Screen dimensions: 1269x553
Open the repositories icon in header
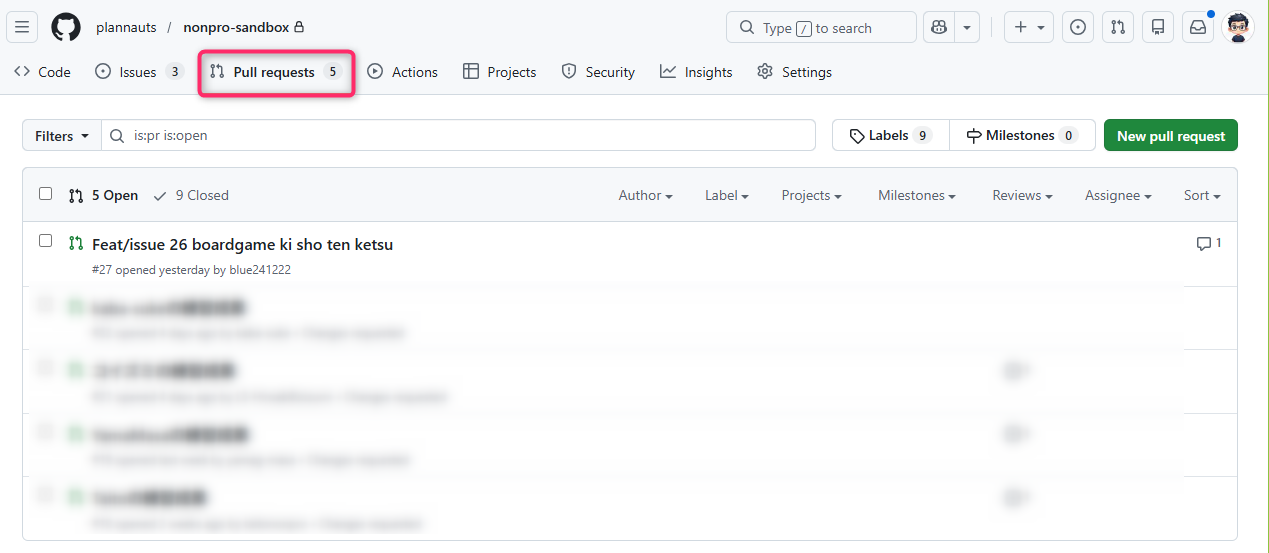[1158, 28]
